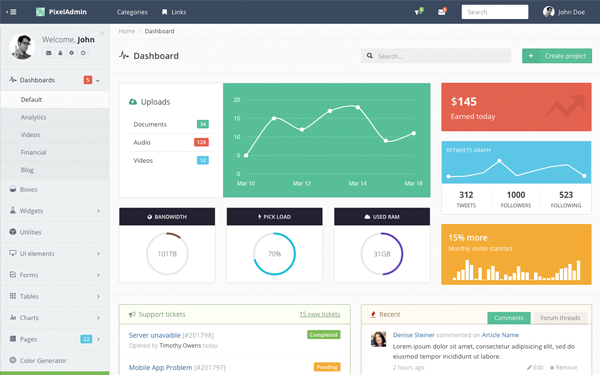Open the megaphone notifications icon
600x375 pixels.
pyautogui.click(x=419, y=12)
